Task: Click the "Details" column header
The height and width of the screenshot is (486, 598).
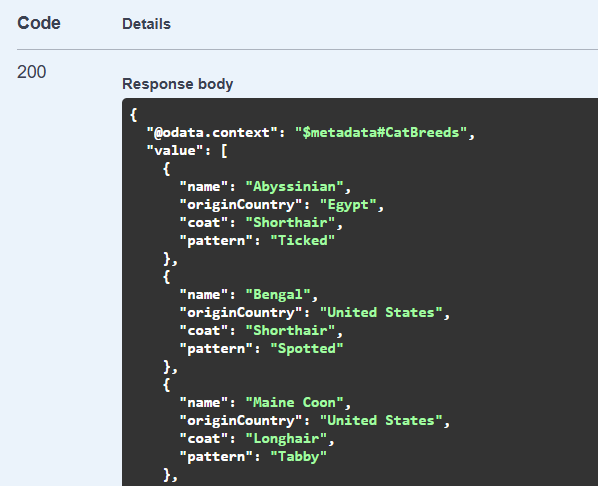Action: point(146,24)
